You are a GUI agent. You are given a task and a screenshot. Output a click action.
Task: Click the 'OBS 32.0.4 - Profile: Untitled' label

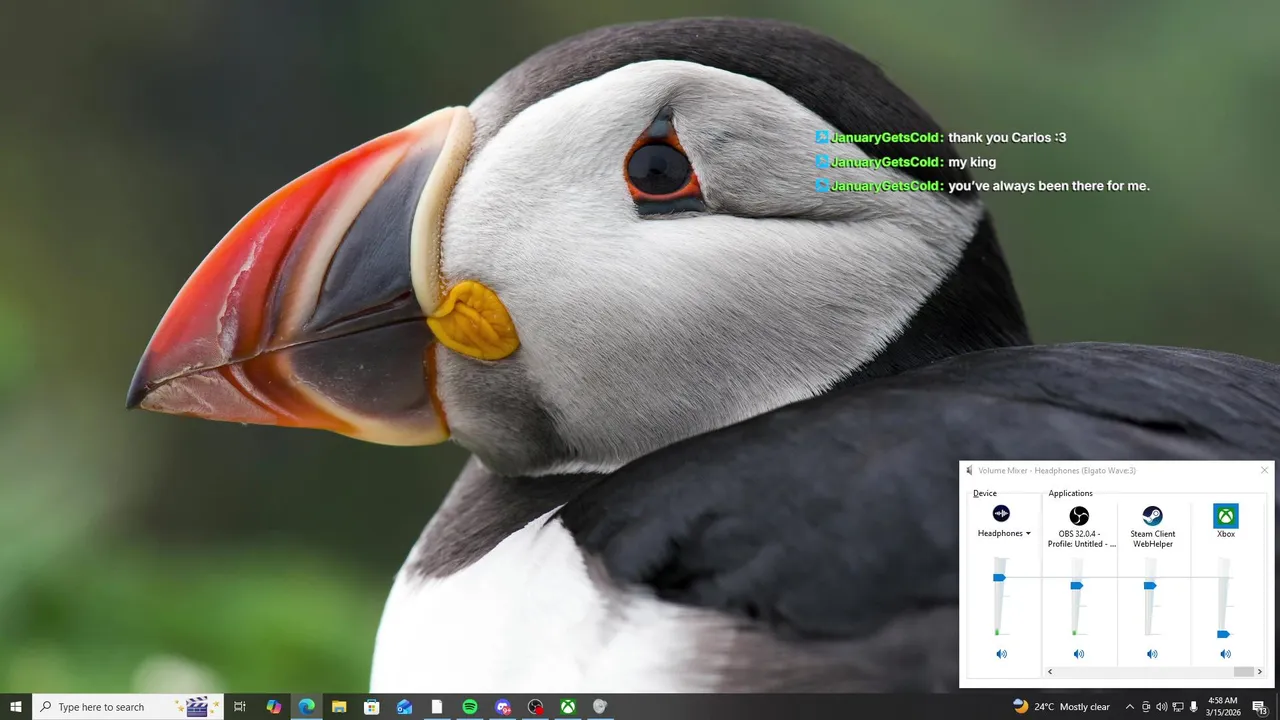coord(1080,539)
